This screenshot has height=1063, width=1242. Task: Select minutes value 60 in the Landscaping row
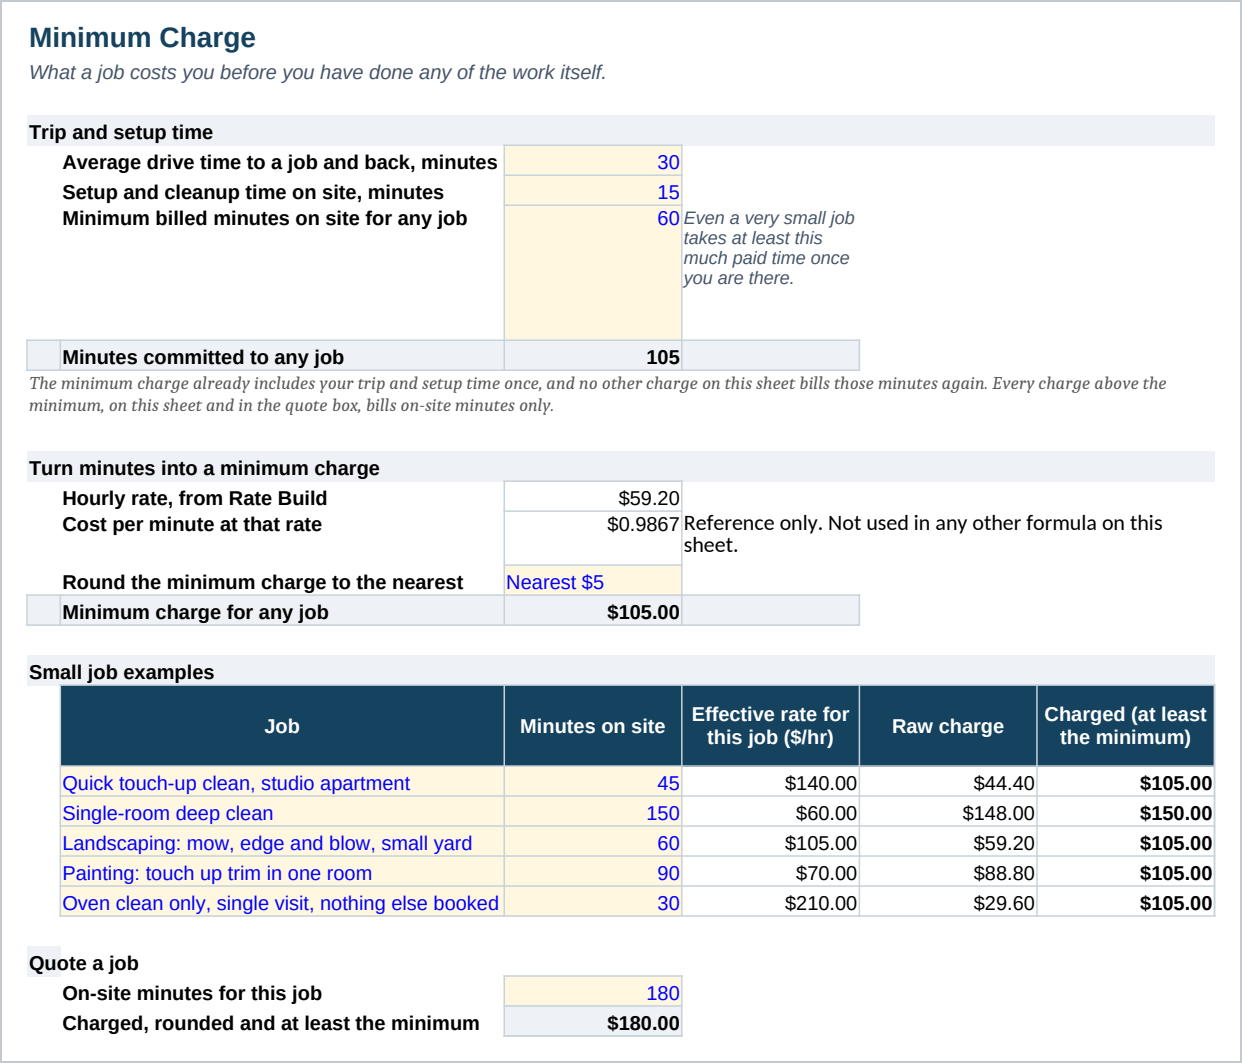point(593,842)
